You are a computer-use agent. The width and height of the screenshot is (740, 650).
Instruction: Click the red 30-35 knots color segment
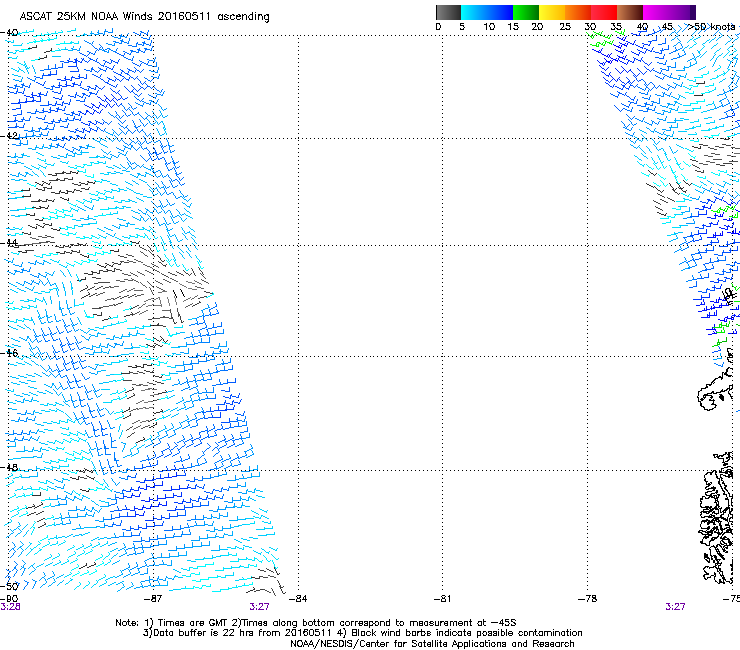point(604,12)
